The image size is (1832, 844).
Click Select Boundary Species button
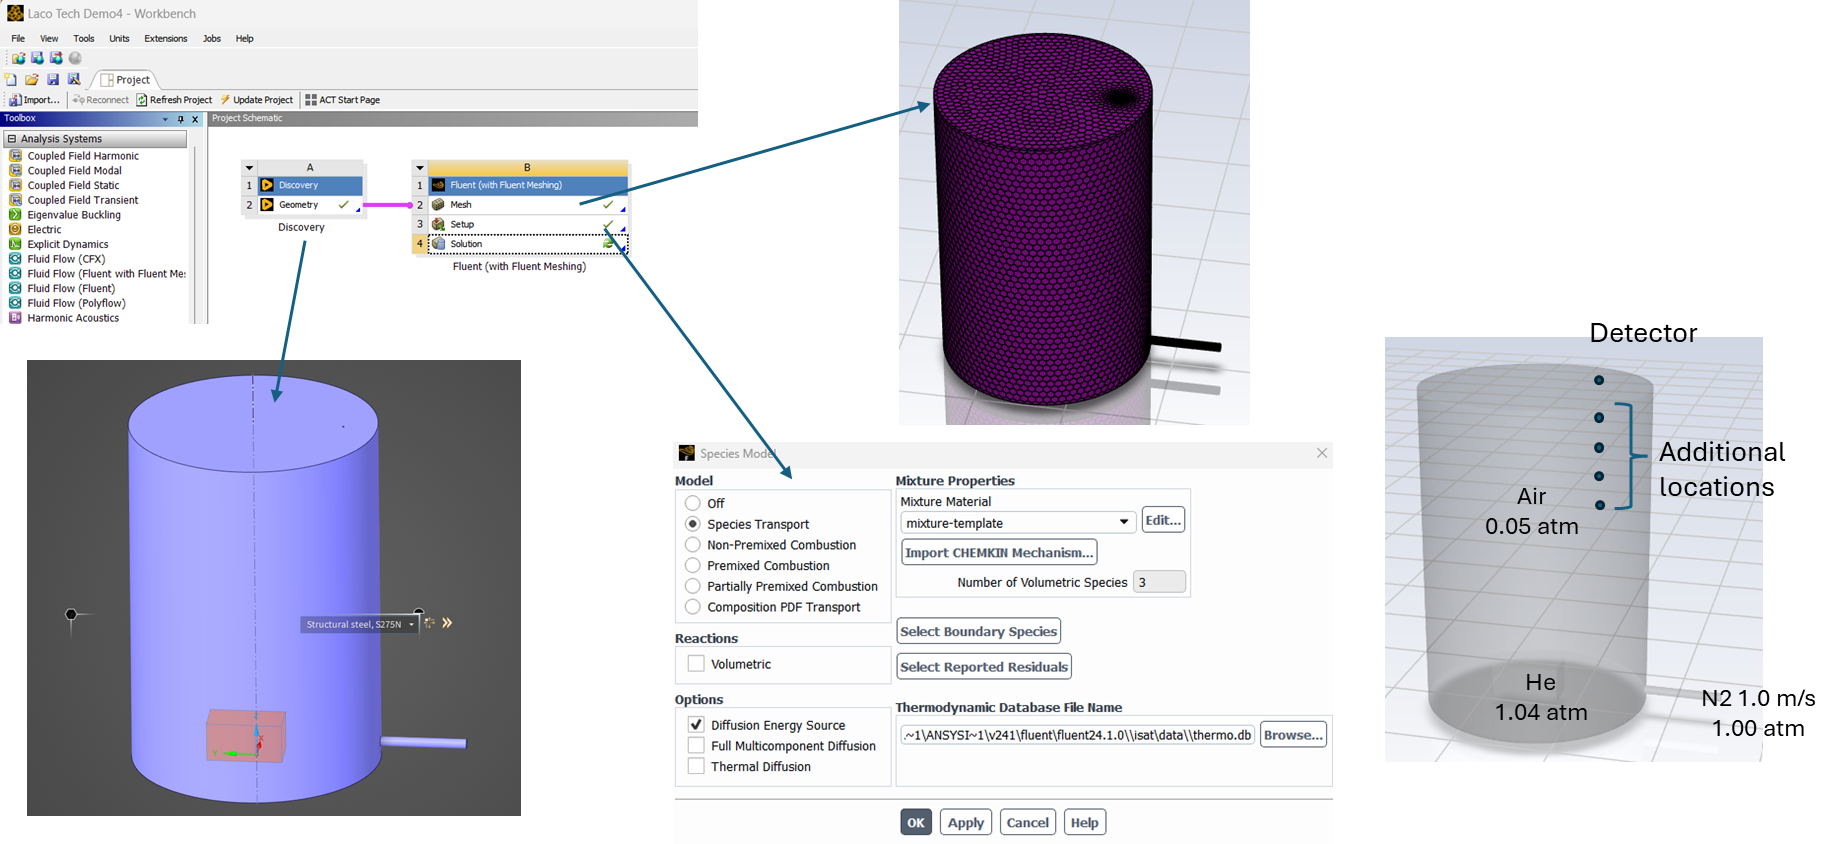click(x=978, y=632)
